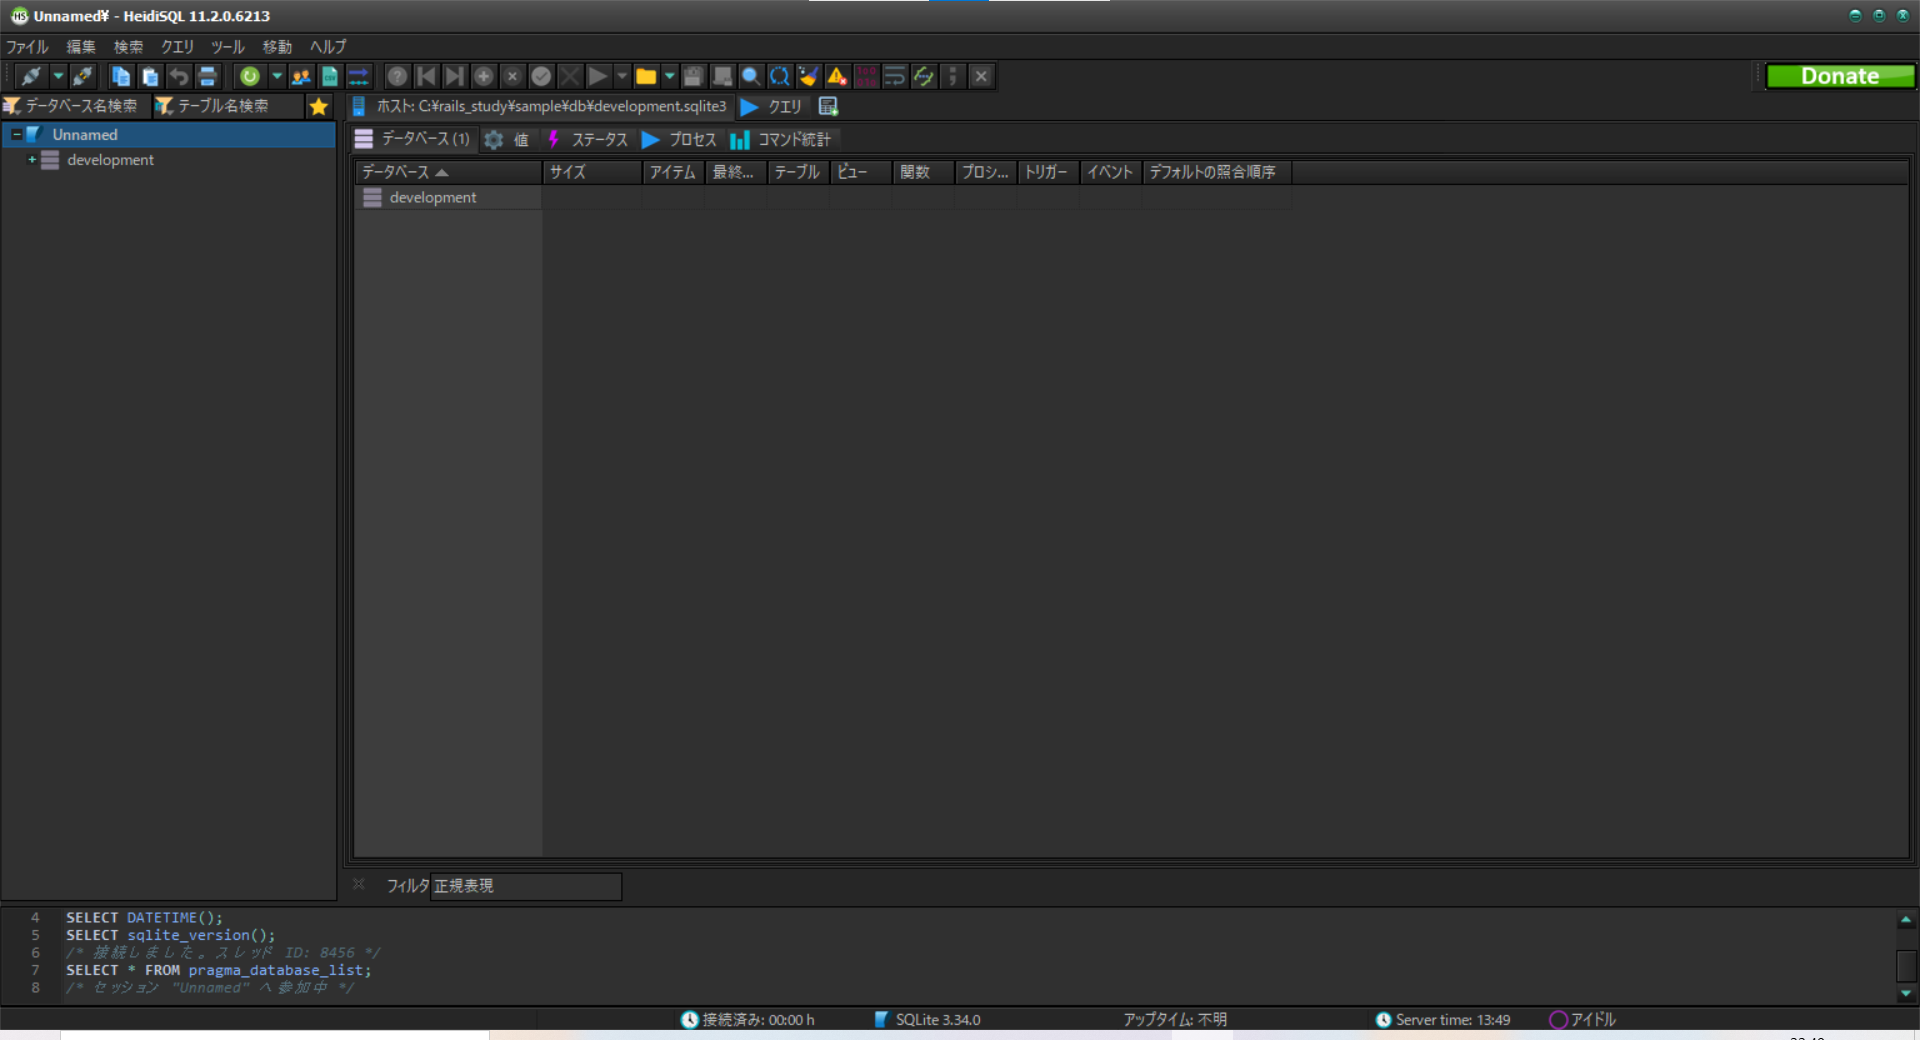Click the insert row plus icon

pos(483,76)
